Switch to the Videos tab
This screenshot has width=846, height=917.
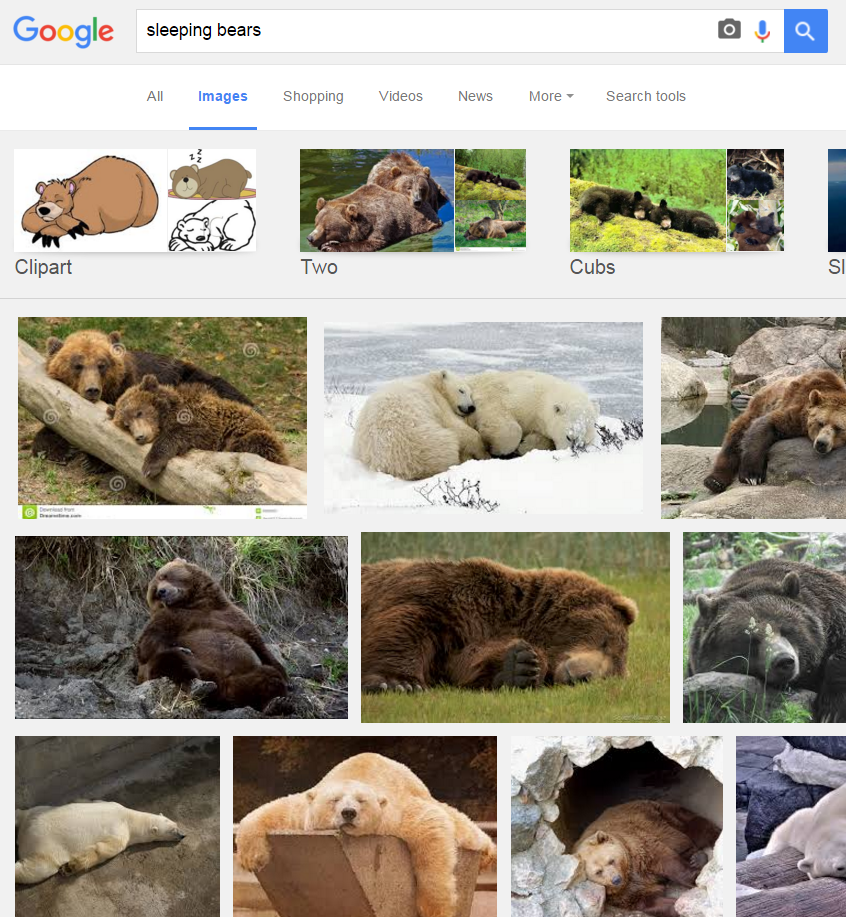pyautogui.click(x=400, y=96)
